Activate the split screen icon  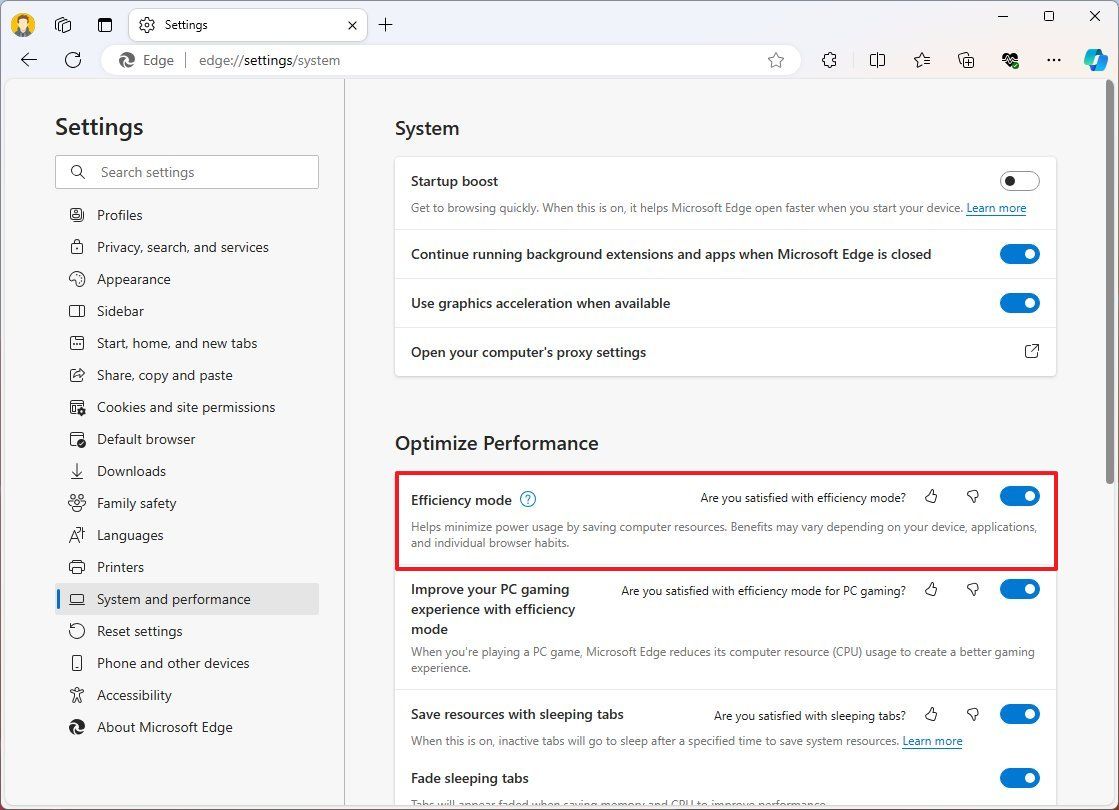(x=877, y=60)
